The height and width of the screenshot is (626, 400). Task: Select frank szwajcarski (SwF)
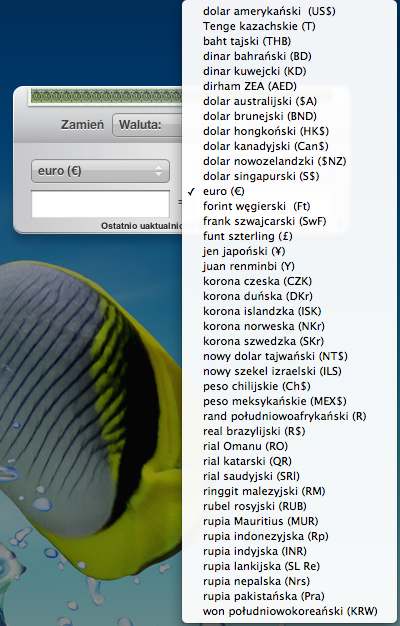point(289,221)
